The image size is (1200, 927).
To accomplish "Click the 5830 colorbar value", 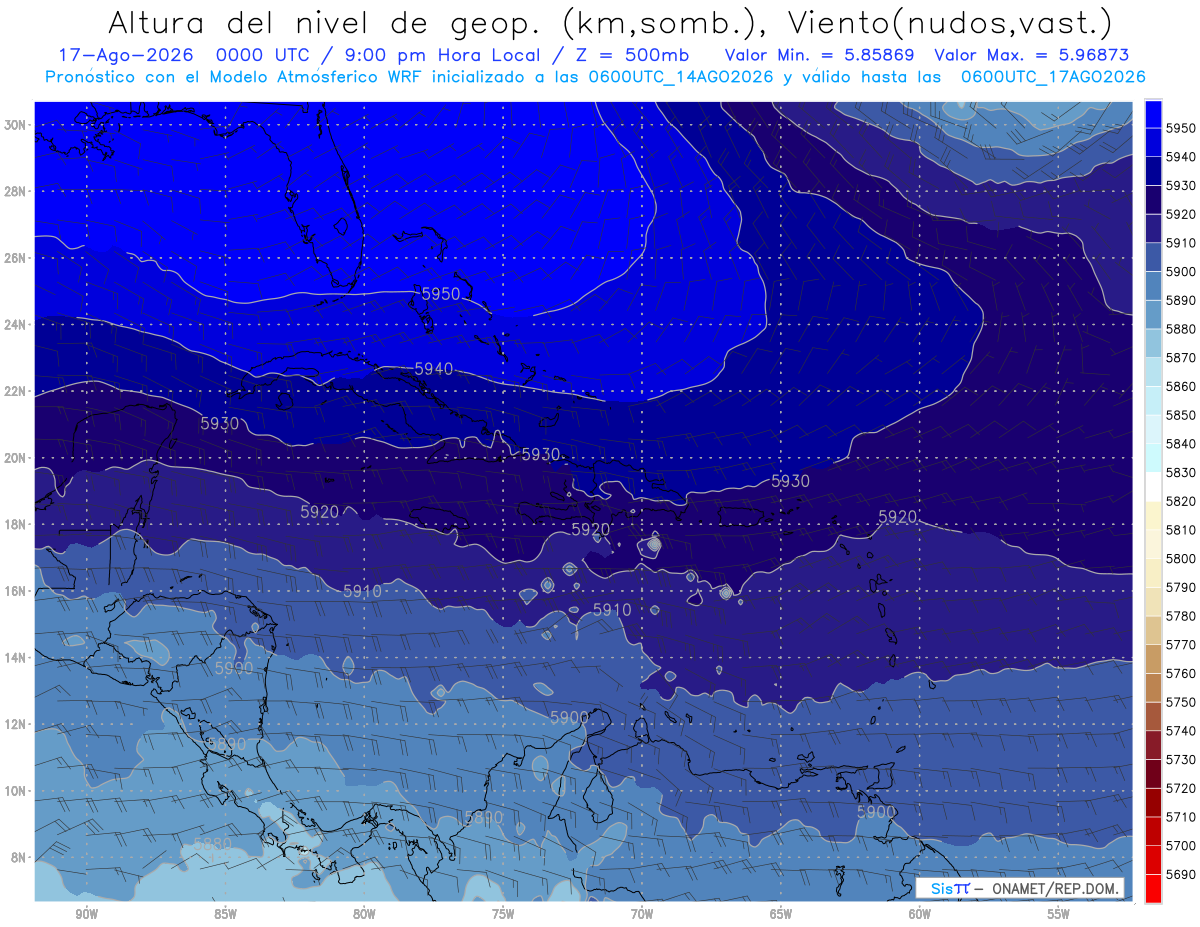I will (x=1180, y=473).
